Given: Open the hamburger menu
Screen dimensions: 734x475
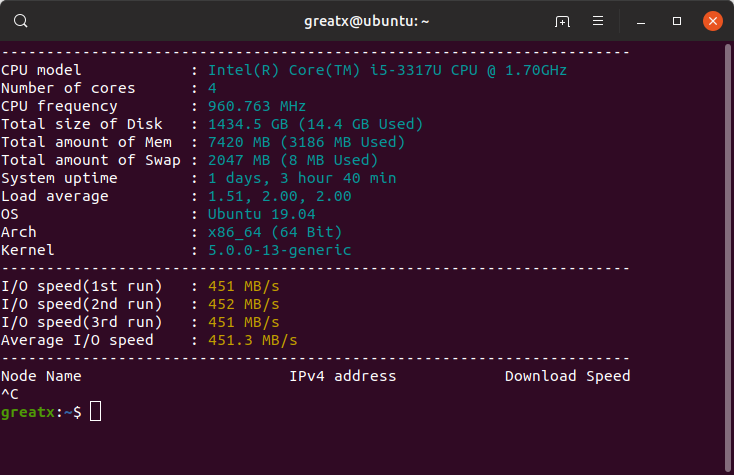Looking at the screenshot, I should coord(598,20).
